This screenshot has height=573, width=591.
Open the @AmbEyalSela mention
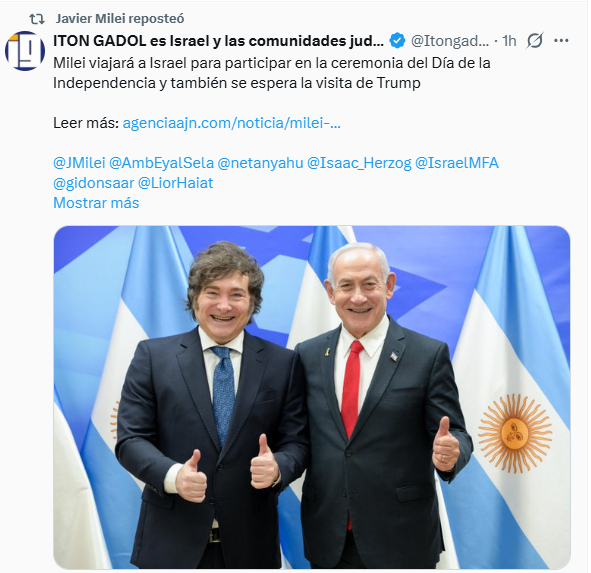(x=161, y=163)
